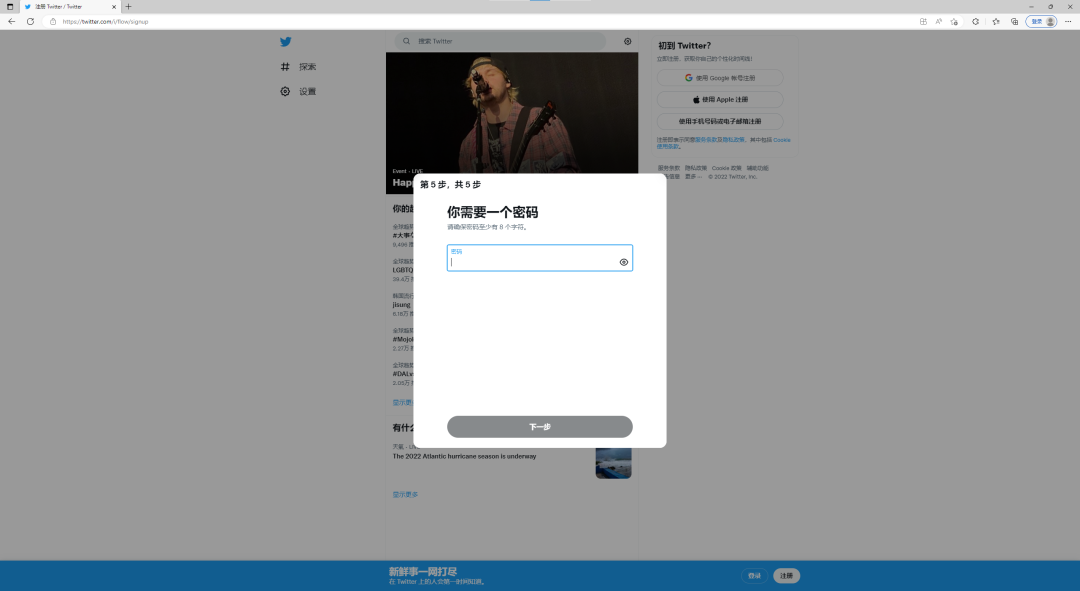Restore down the browser window
Viewport: 1080px width, 591px height.
point(1050,6)
